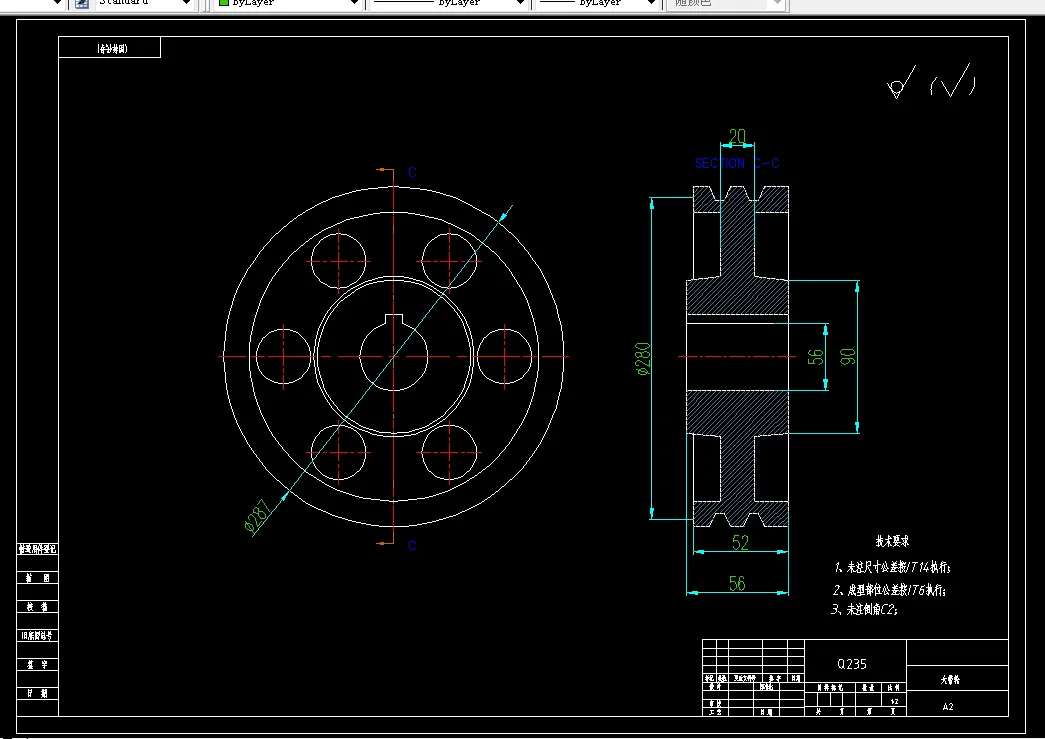Select the lower hatched hub area in section

pyautogui.click(x=737, y=412)
